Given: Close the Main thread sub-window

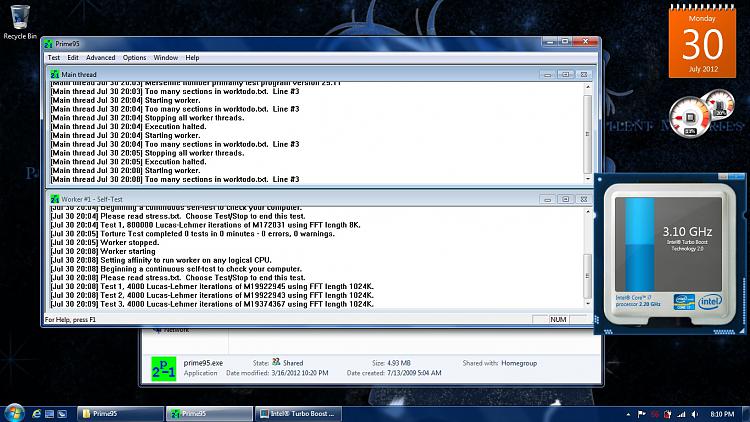Looking at the screenshot, I should point(584,75).
